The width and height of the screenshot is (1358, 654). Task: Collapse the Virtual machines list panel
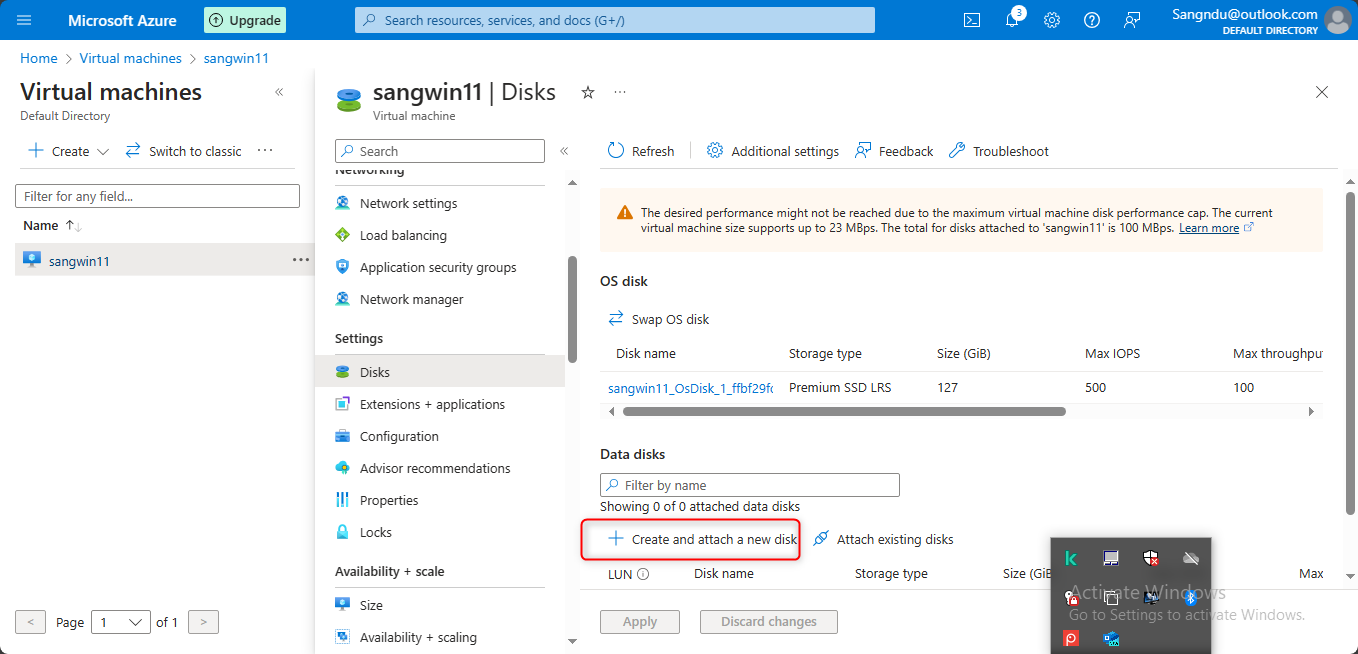tap(279, 92)
